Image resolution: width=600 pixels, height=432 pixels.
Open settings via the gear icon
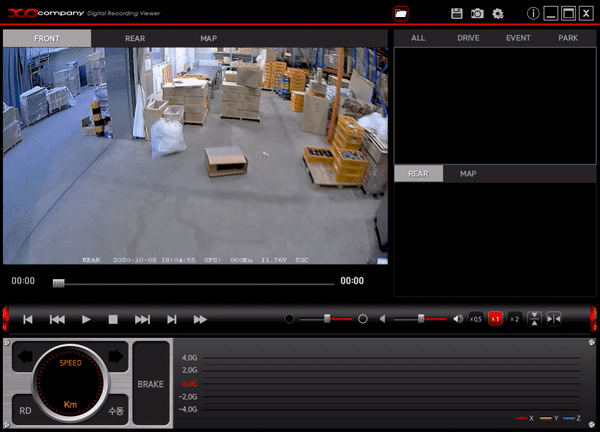(x=497, y=14)
